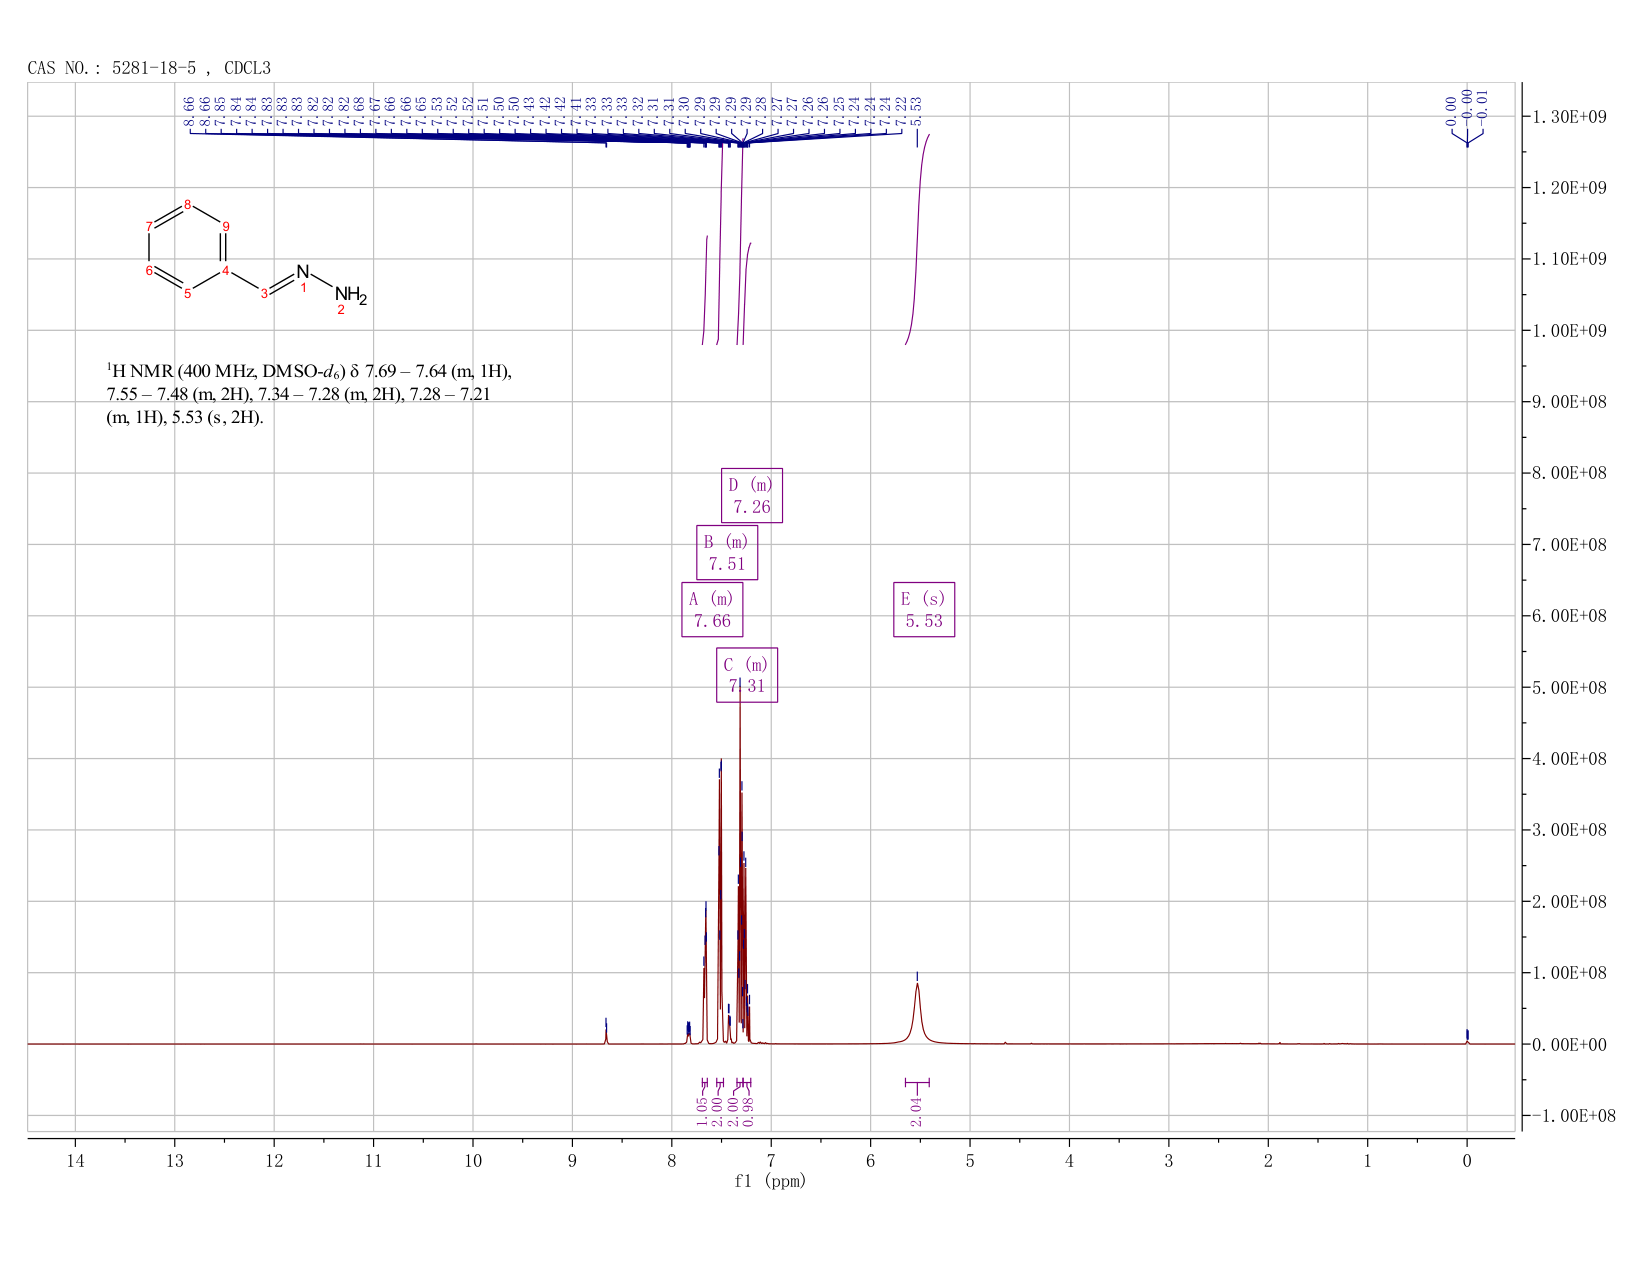Click the 10 ppm tick on the x-axis
1650x1275 pixels.
point(473,1160)
